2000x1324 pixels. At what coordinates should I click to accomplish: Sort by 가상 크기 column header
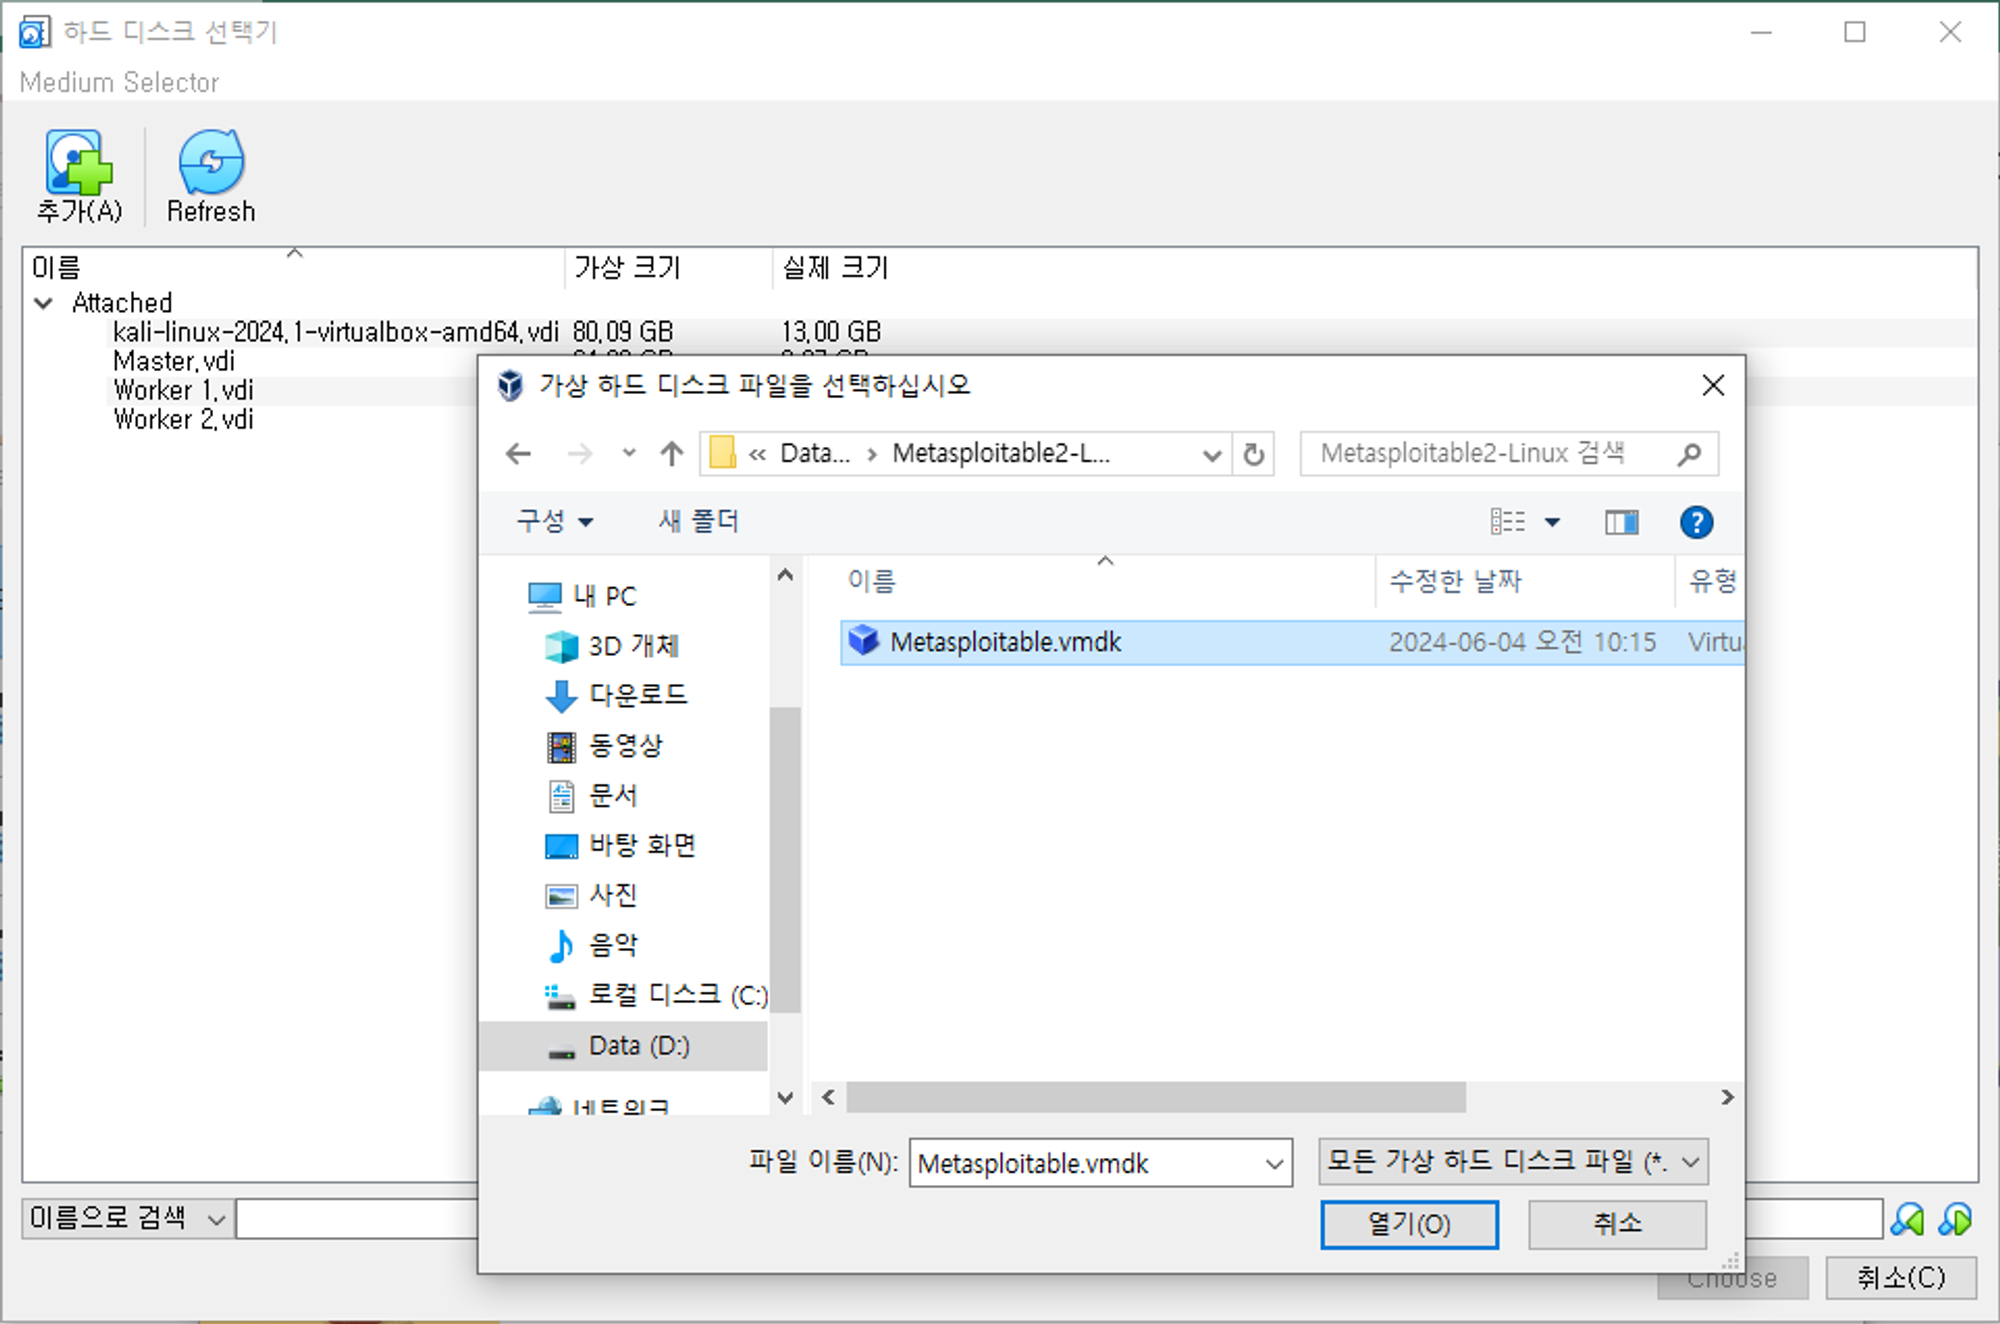click(668, 267)
